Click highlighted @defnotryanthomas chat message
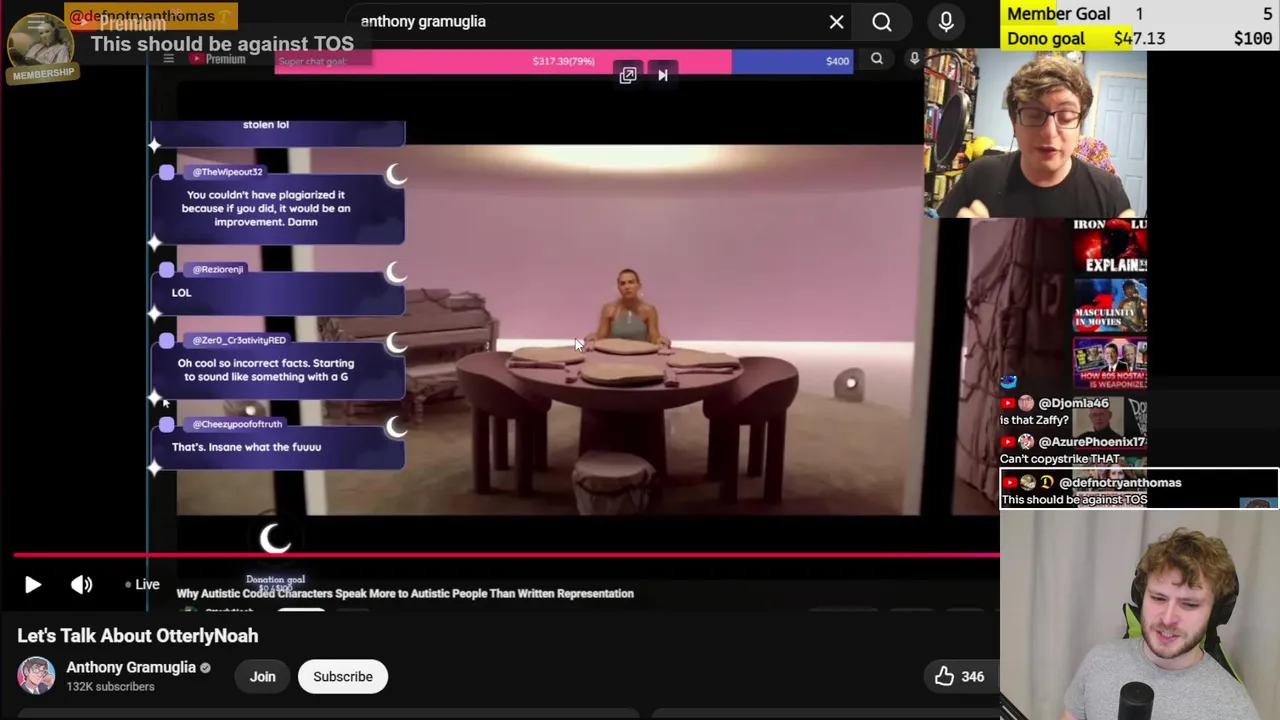This screenshot has height=720, width=1280. [1138, 490]
